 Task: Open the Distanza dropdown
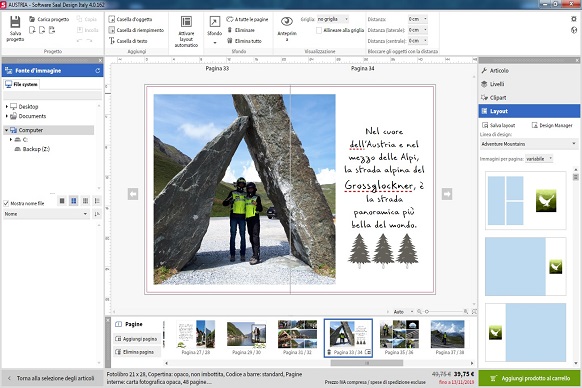click(x=418, y=19)
